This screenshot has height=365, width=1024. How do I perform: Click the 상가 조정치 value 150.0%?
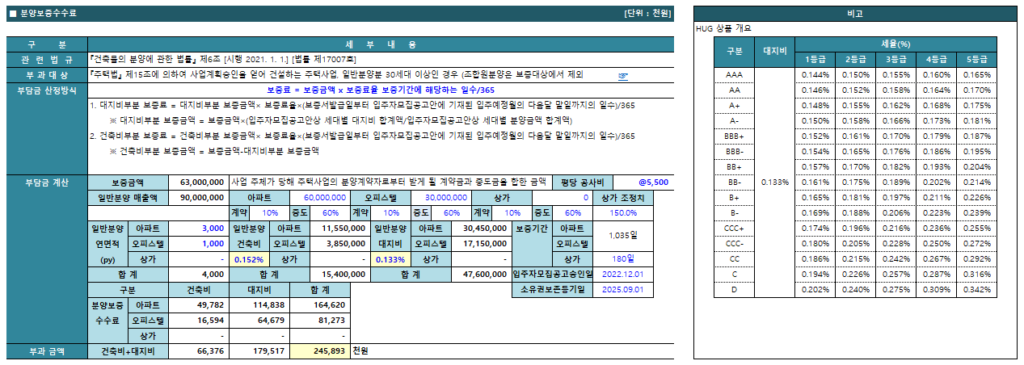tap(623, 212)
